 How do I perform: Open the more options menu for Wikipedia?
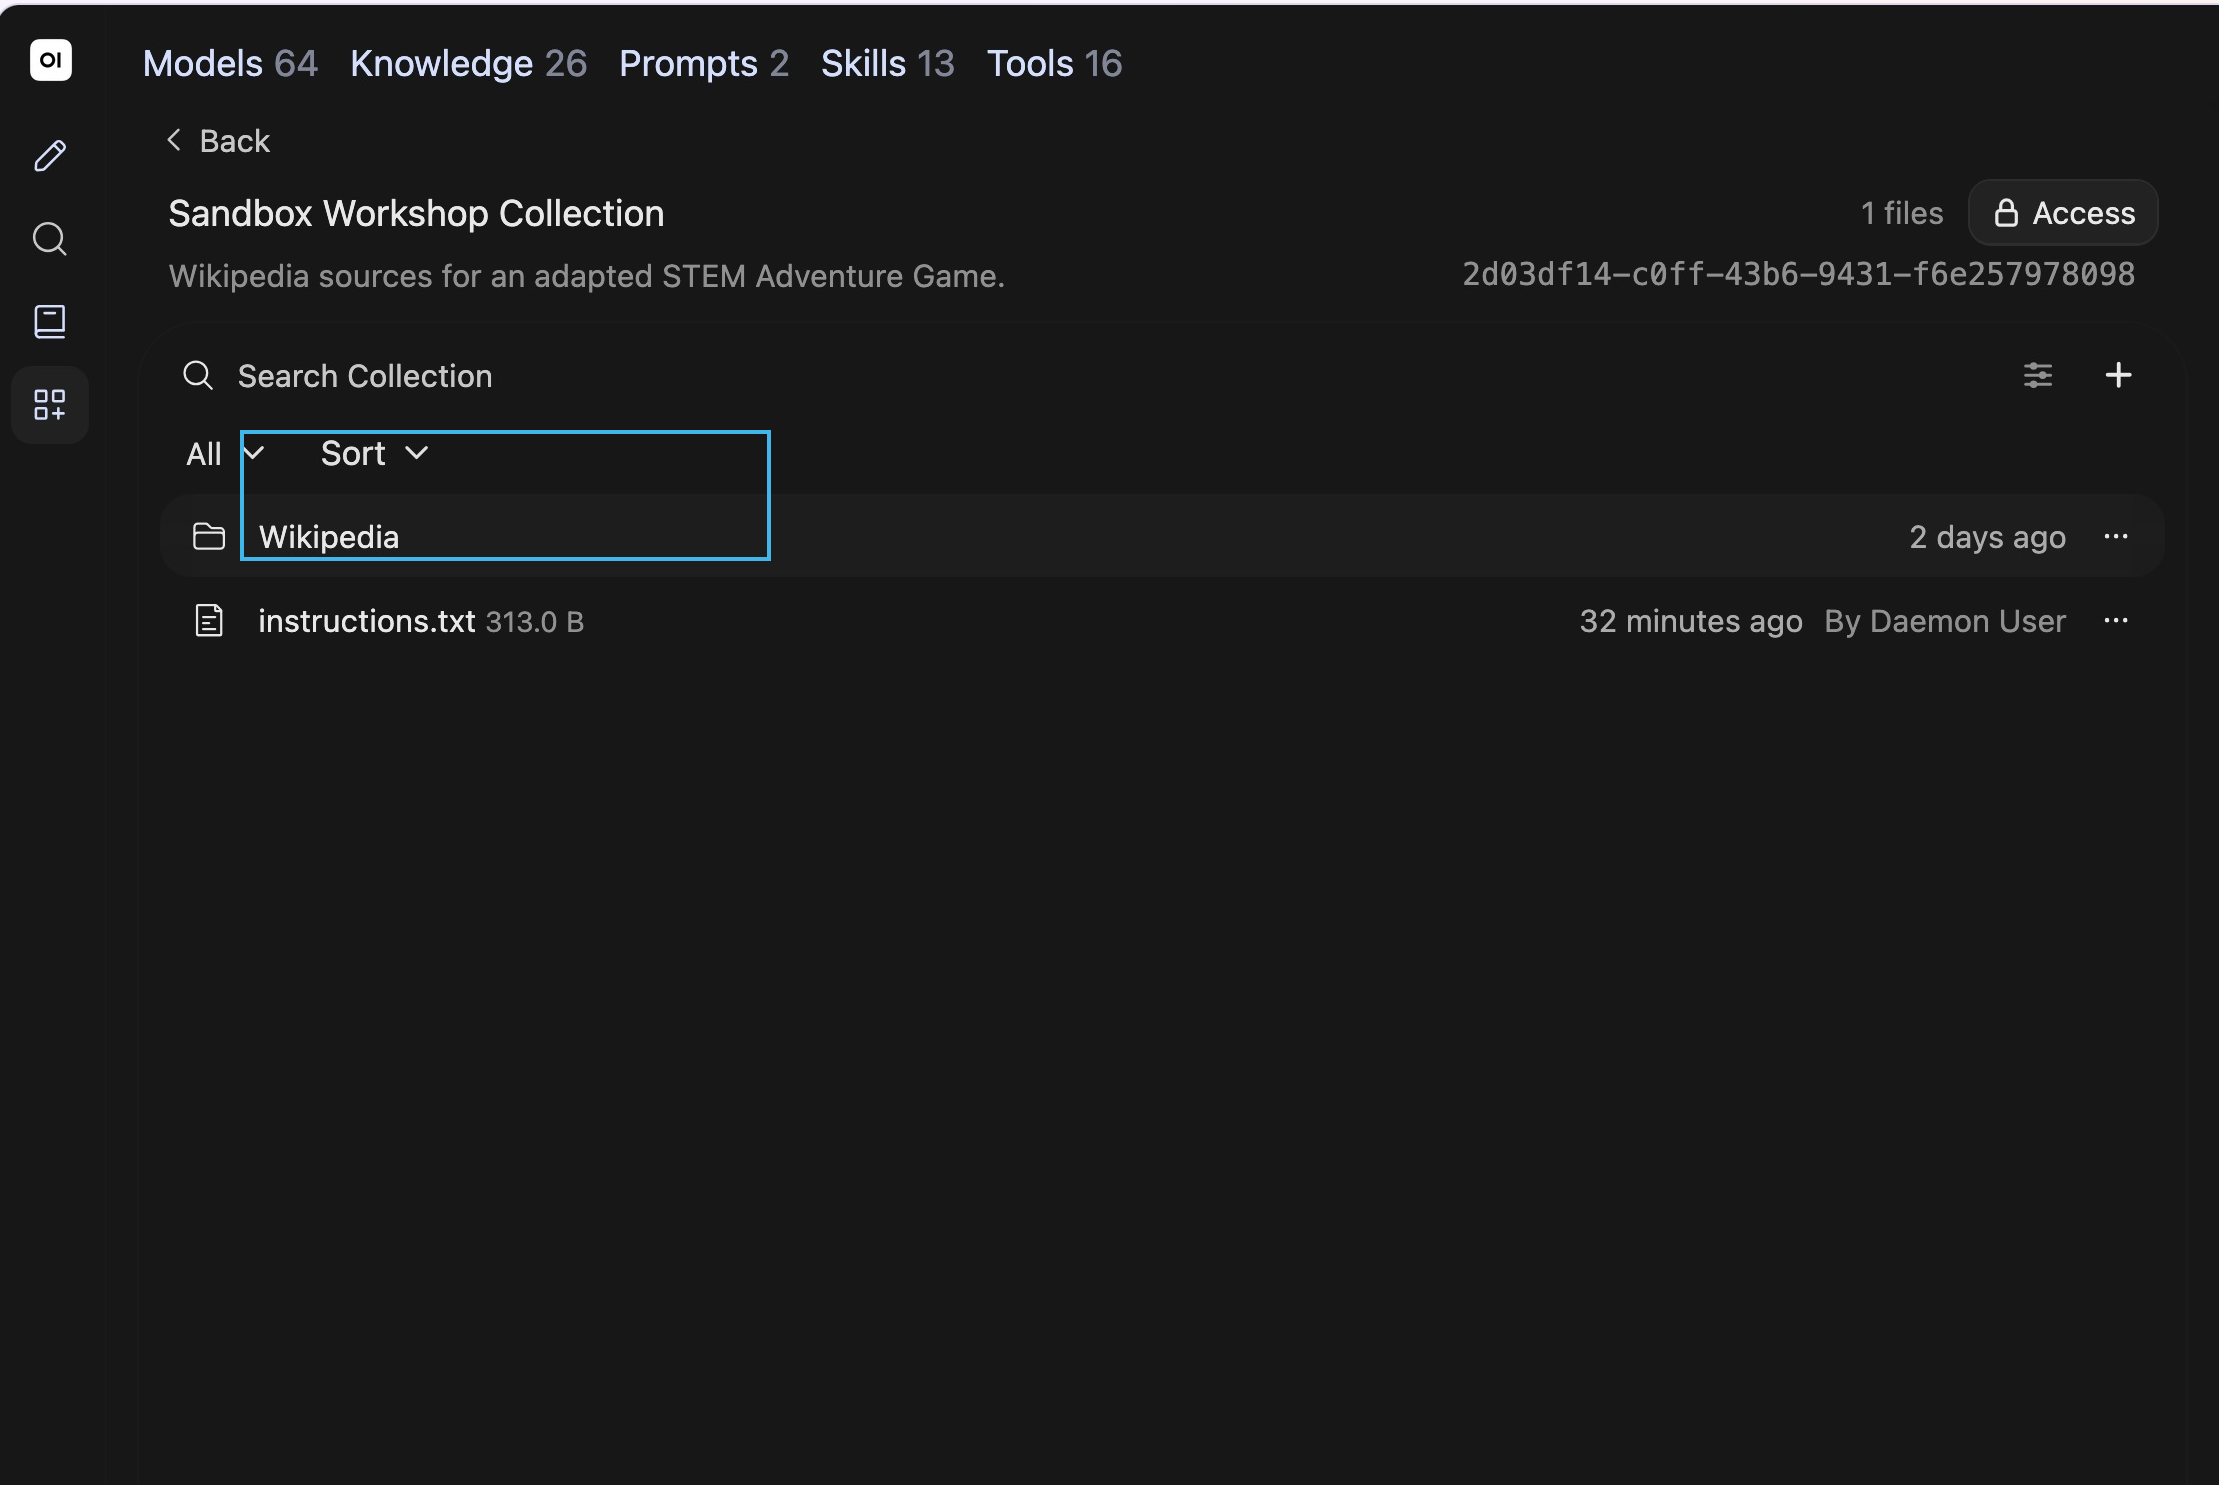click(x=2116, y=537)
